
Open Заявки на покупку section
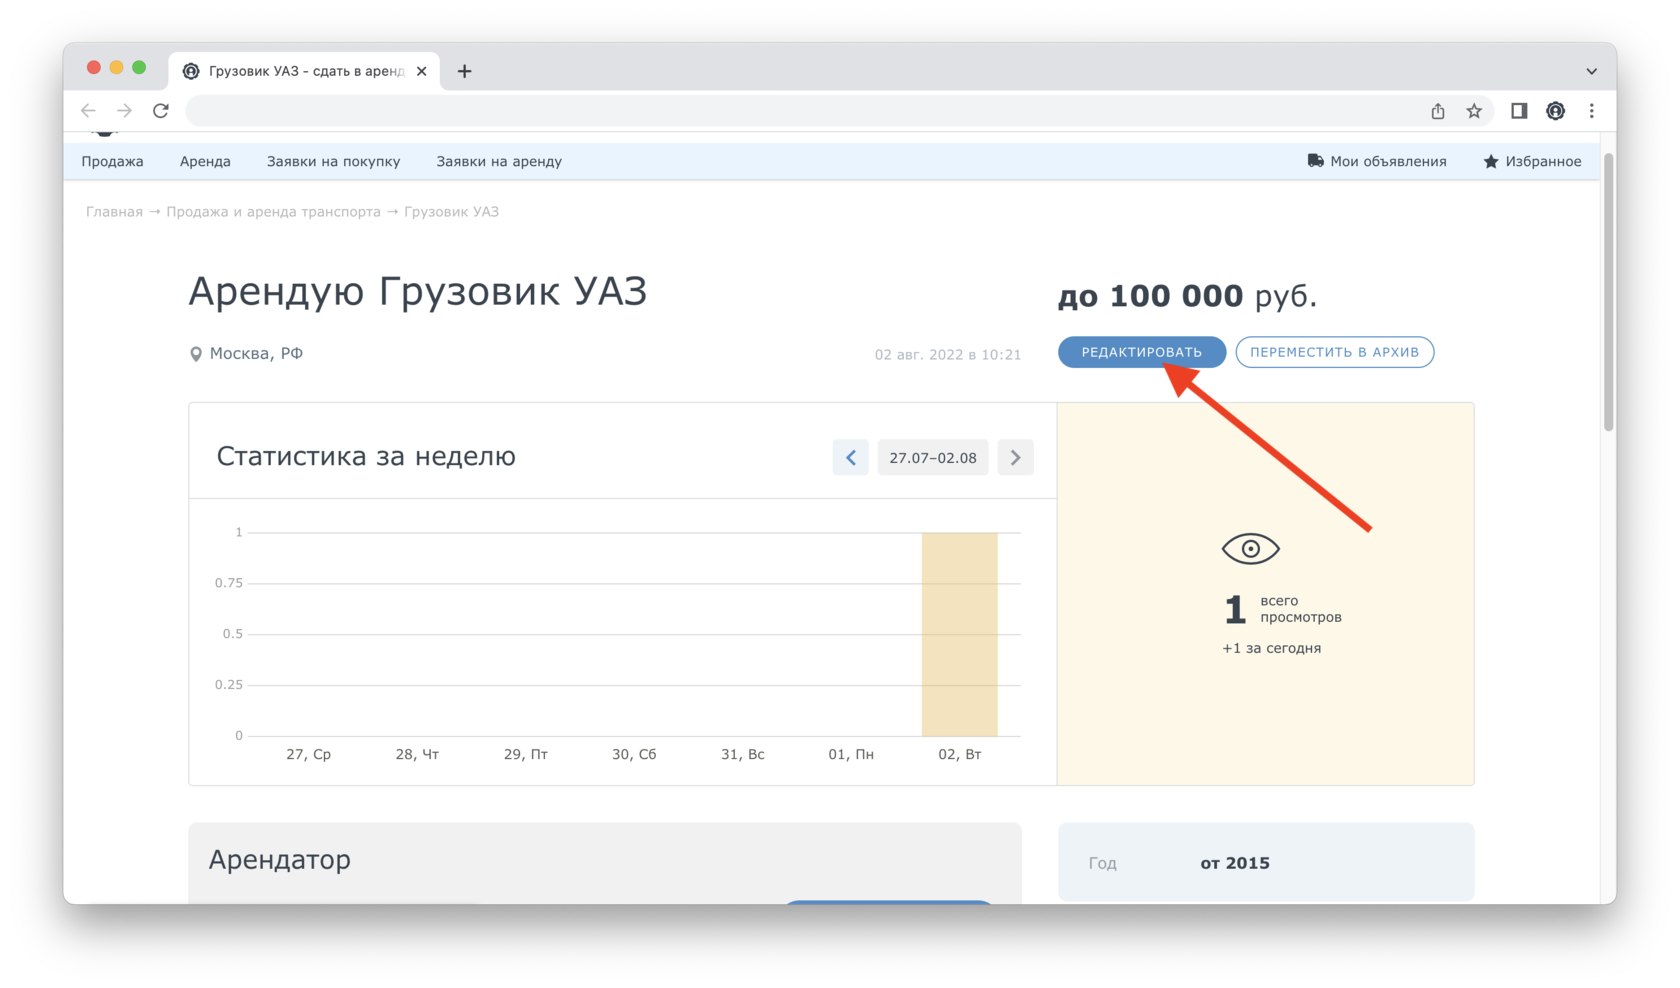pos(333,161)
